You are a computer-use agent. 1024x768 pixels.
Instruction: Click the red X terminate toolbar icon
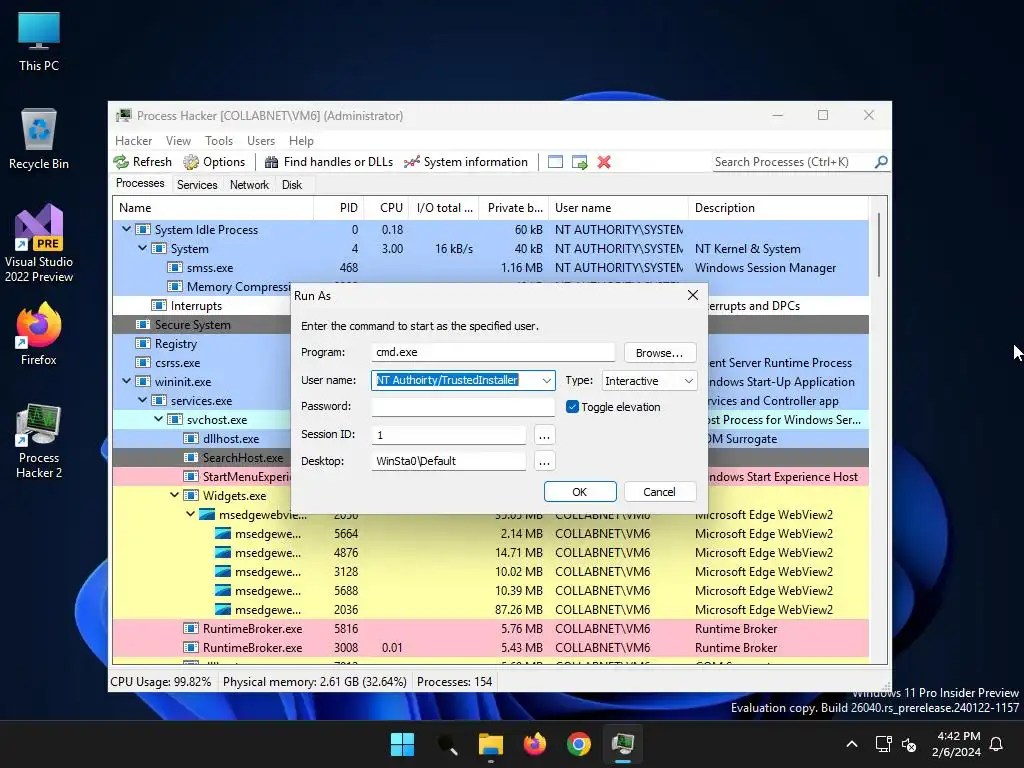604,162
